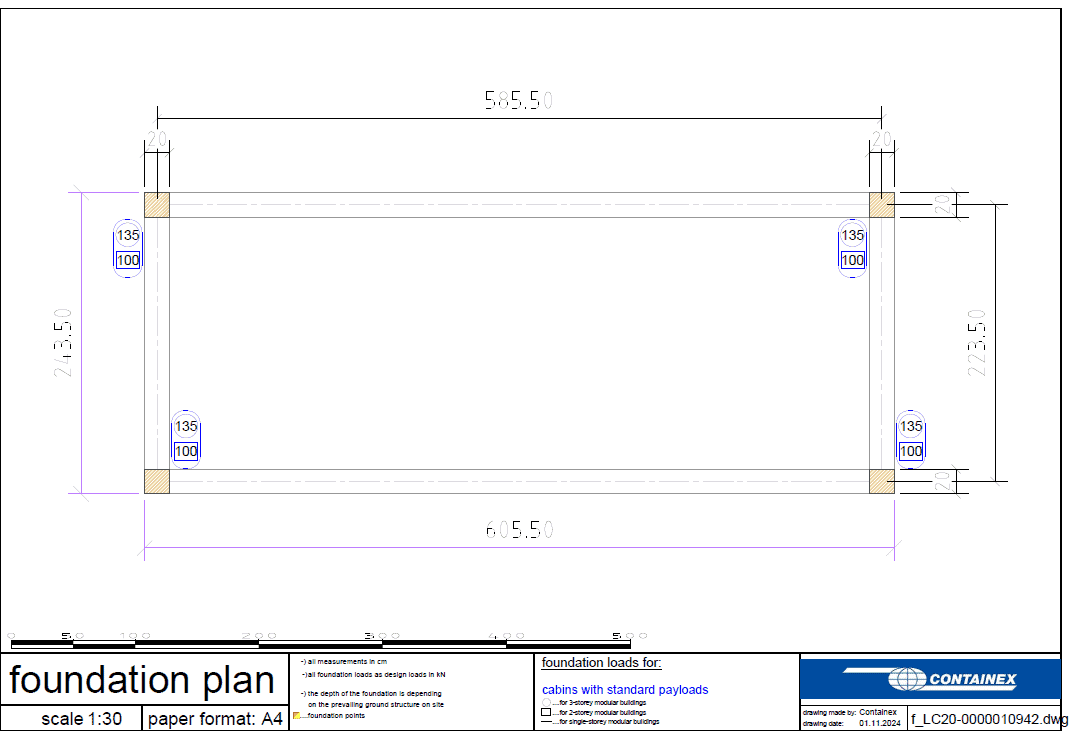
Task: Select the bottom-right hatched foundation point
Action: pos(882,481)
